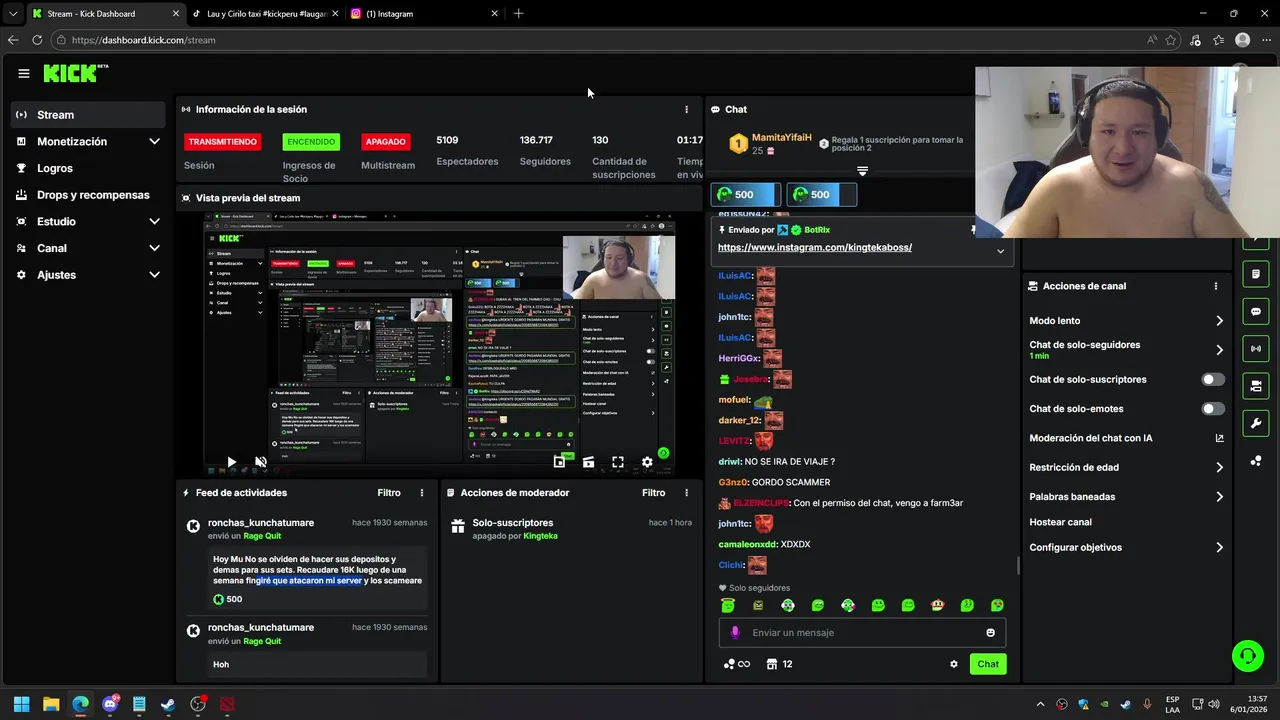Click the ENCENDIDO partner revenue badge
The image size is (1280, 720).
pyautogui.click(x=311, y=142)
